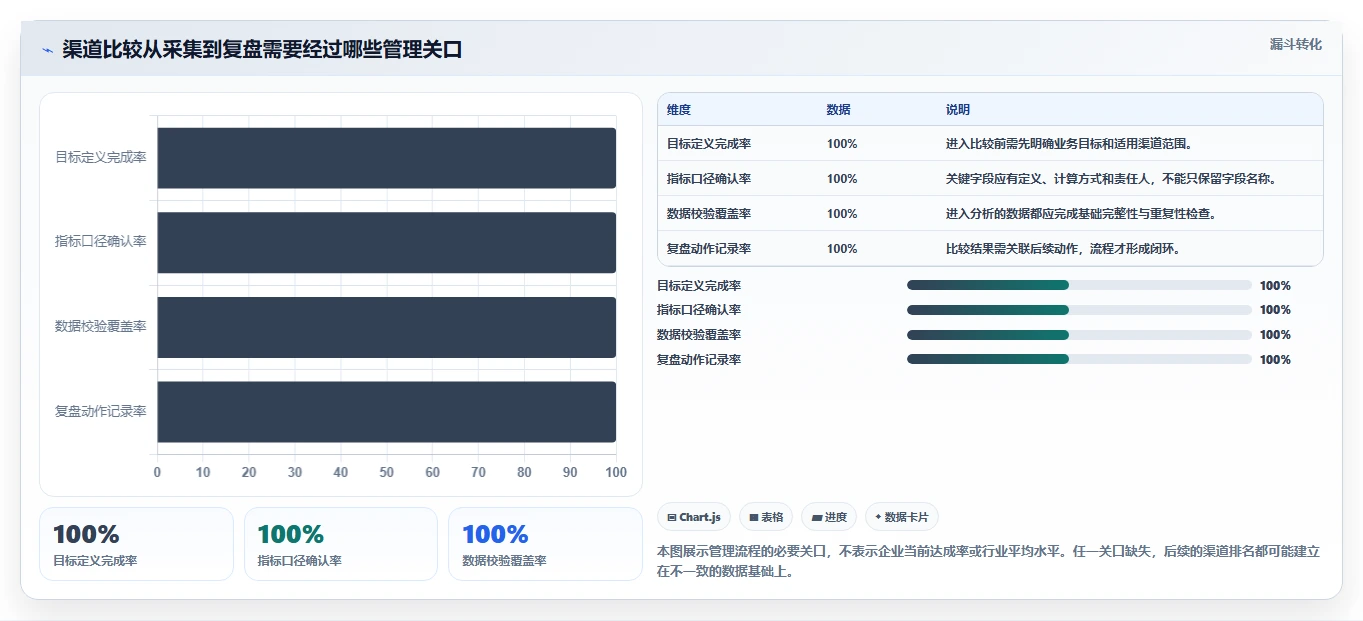Click the 100% value beside 数据校验覆盖率 progress bar

[x=1275, y=335]
